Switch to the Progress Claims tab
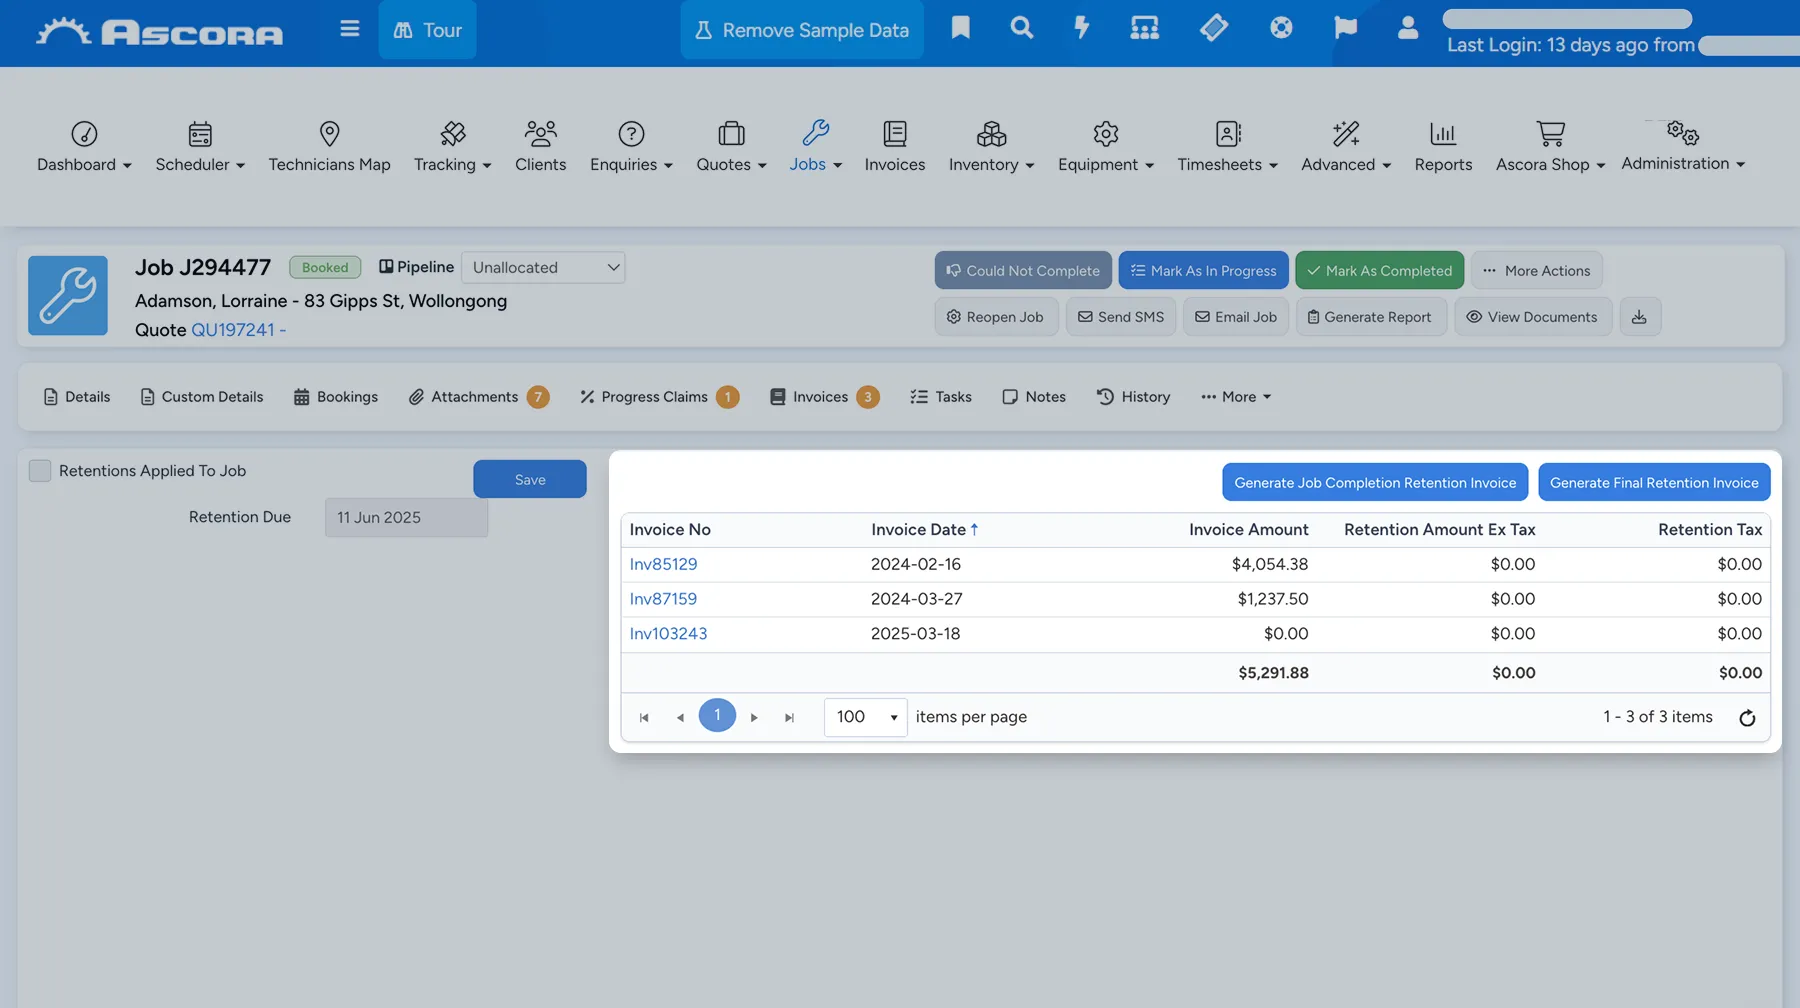Image resolution: width=1800 pixels, height=1008 pixels. point(659,397)
